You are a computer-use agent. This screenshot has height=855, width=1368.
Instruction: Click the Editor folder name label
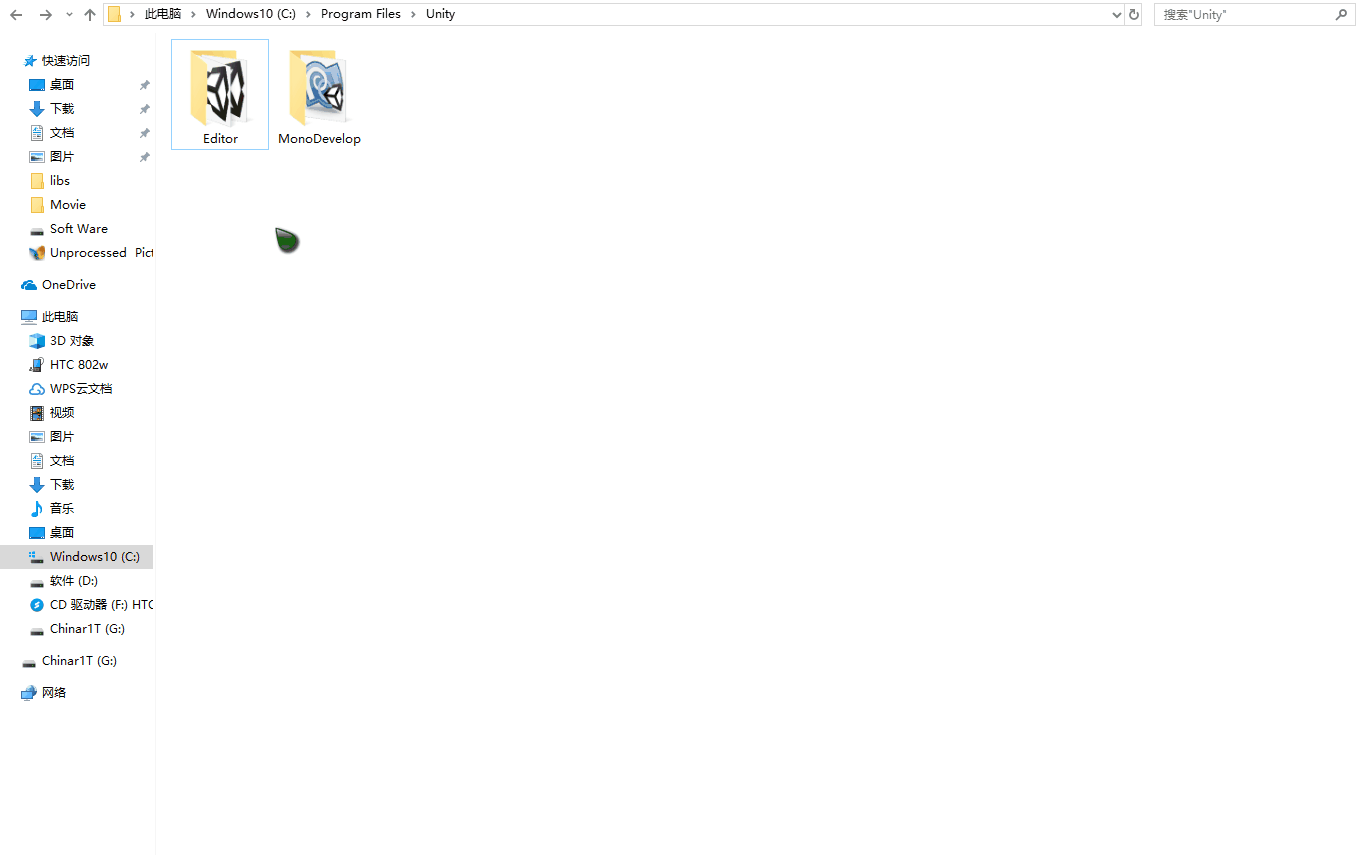[220, 139]
